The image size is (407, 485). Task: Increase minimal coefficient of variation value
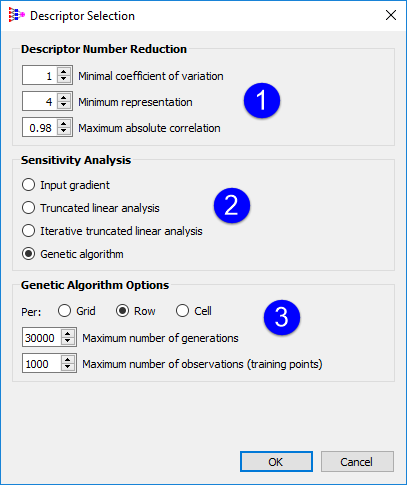pos(64,71)
